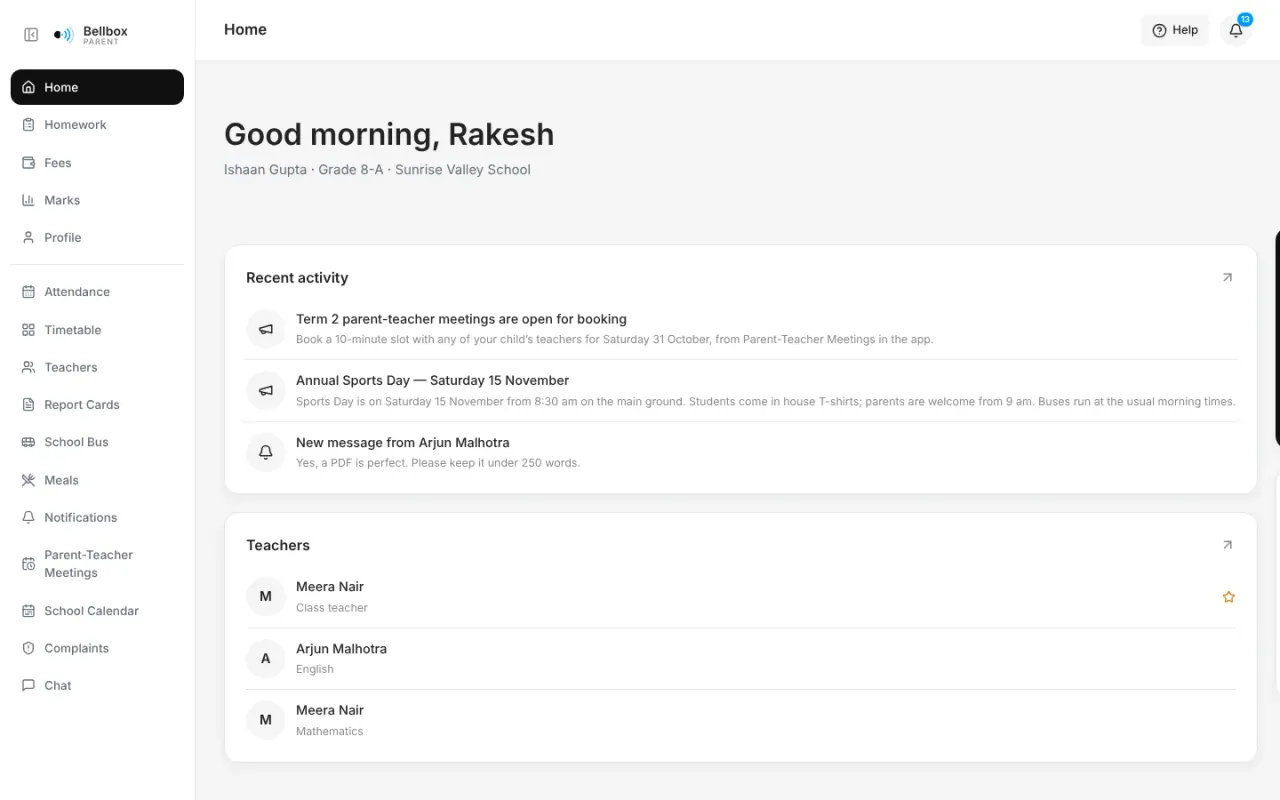Viewport: 1280px width, 800px height.
Task: Click the Teachers card heading
Action: pos(278,545)
